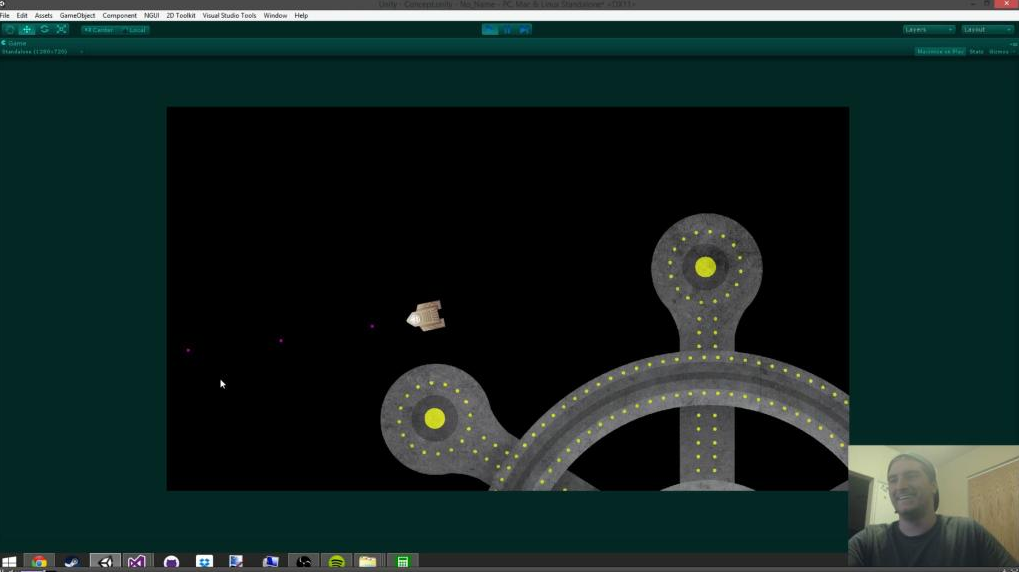Open Steam from the taskbar

71,562
